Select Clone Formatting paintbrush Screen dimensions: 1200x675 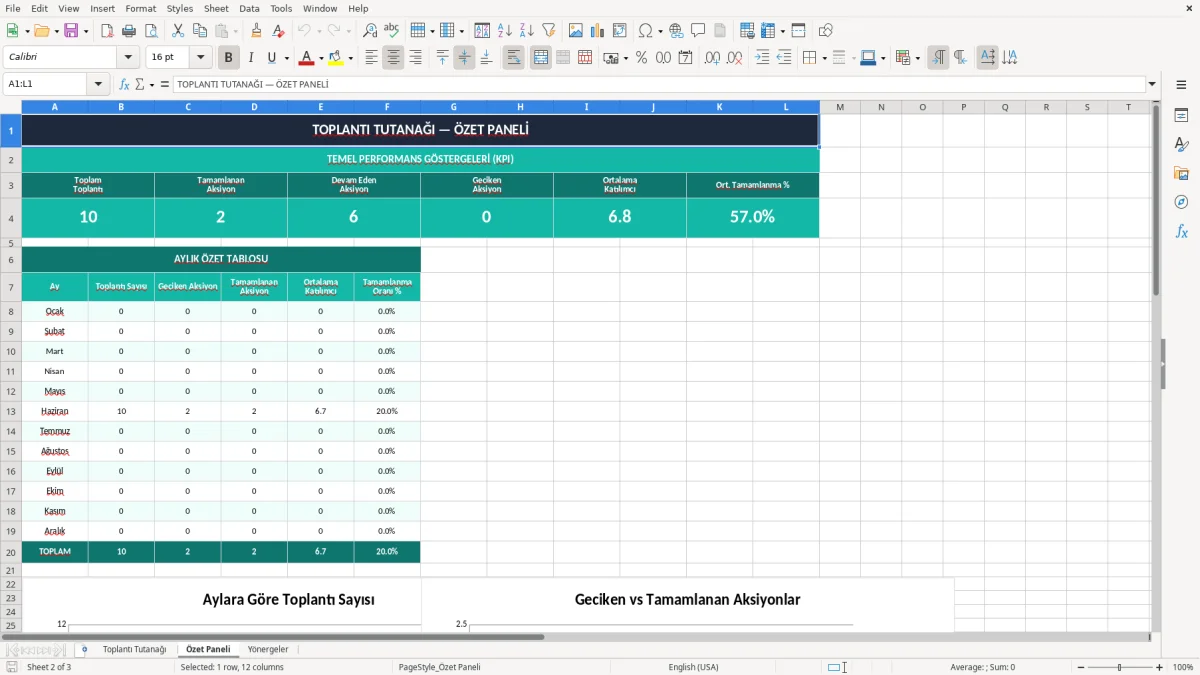(257, 31)
